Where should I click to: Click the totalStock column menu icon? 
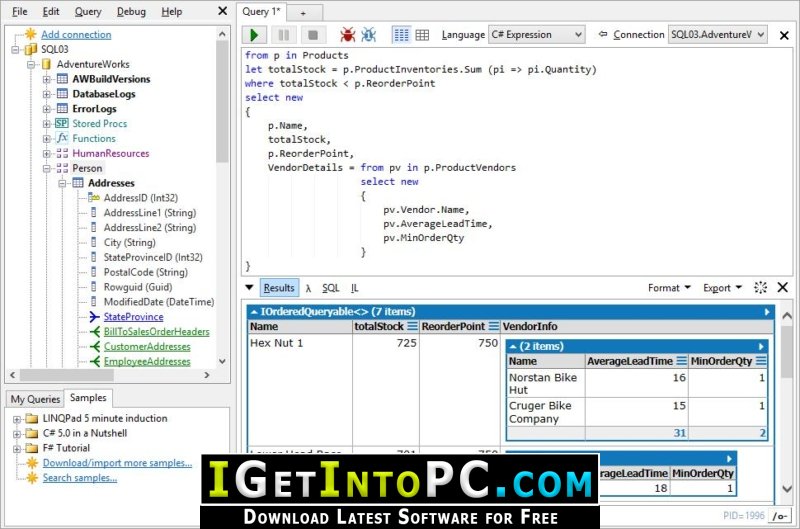pos(411,327)
